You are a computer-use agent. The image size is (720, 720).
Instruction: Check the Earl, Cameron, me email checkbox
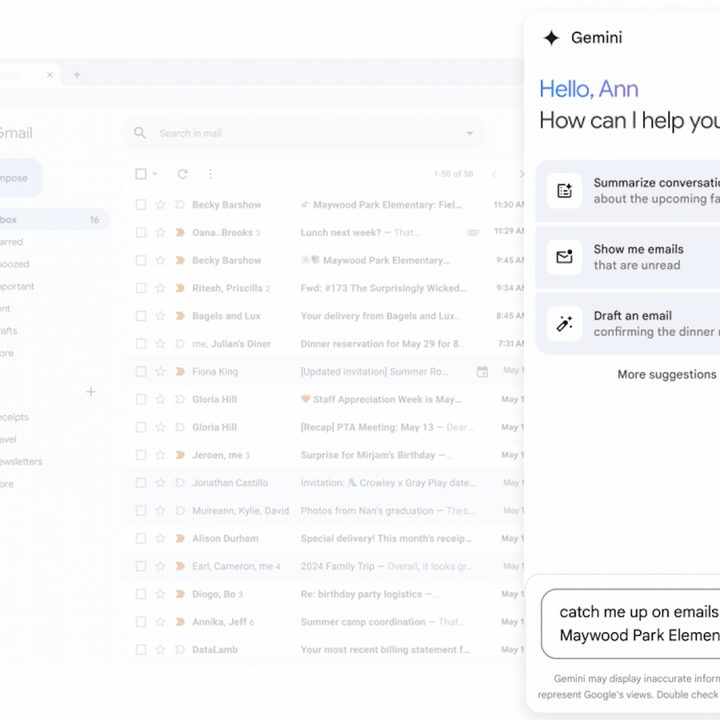point(141,566)
